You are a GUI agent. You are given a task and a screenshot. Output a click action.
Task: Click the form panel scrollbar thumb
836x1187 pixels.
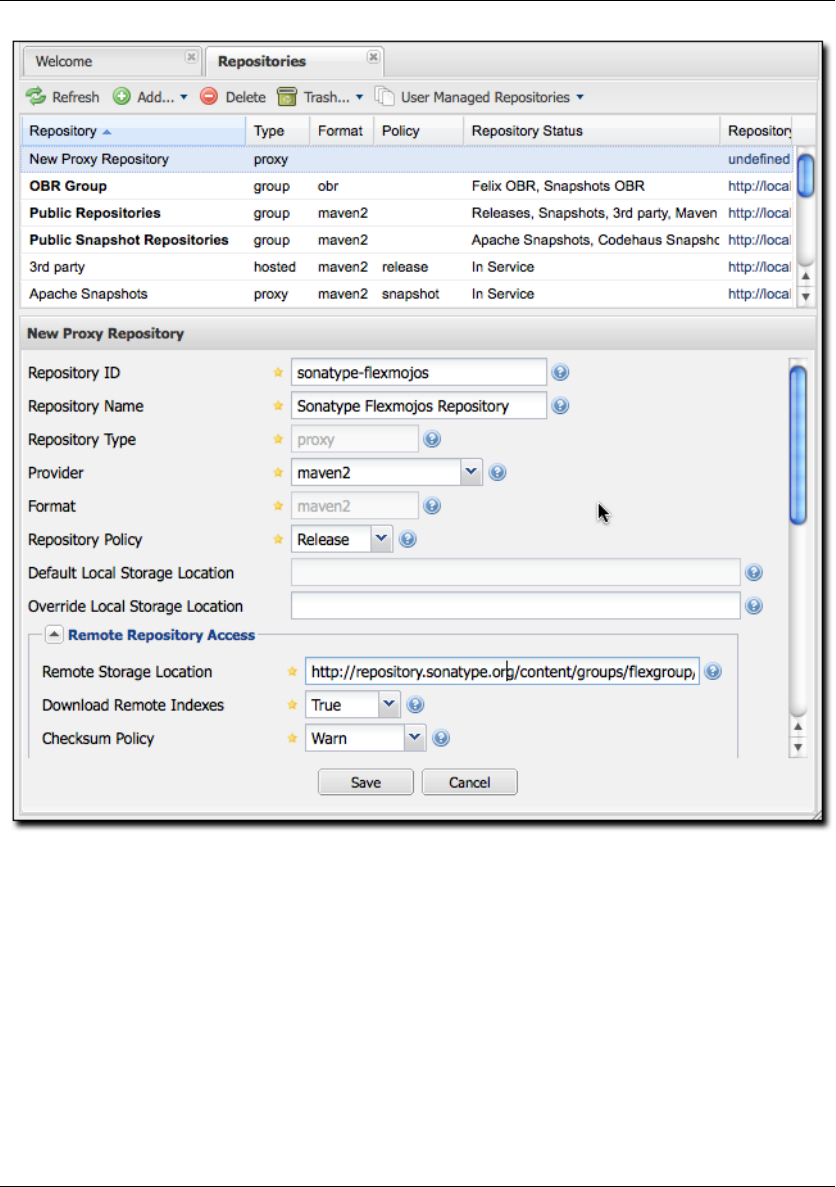(x=797, y=445)
